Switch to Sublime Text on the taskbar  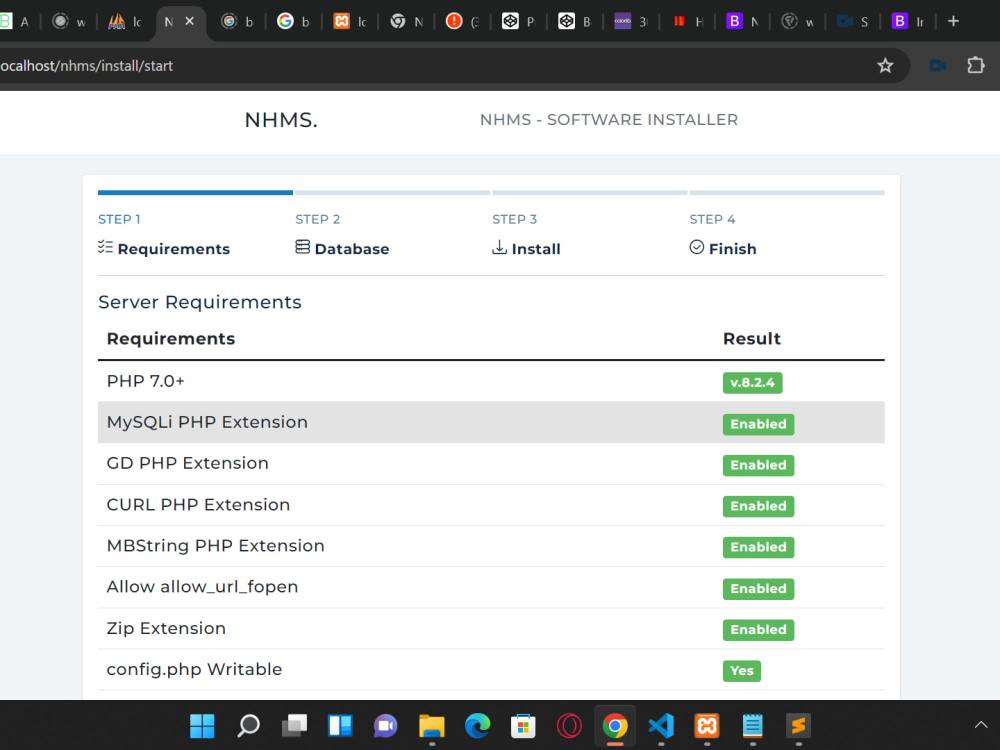tap(798, 726)
